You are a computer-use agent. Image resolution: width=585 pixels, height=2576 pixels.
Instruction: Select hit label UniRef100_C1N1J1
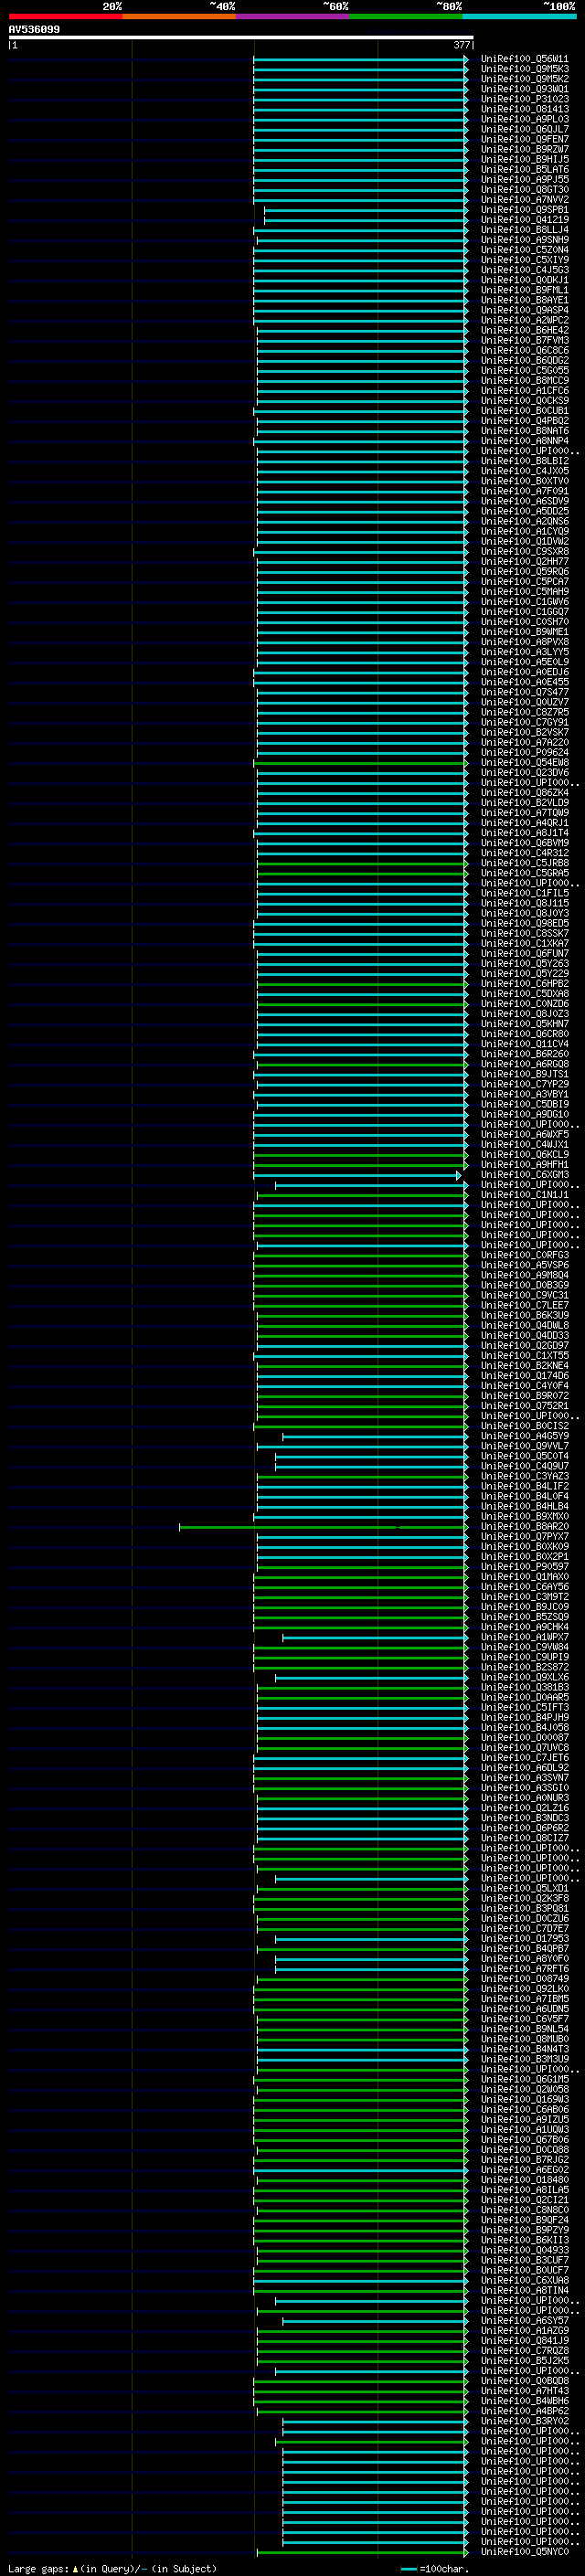pos(525,1195)
